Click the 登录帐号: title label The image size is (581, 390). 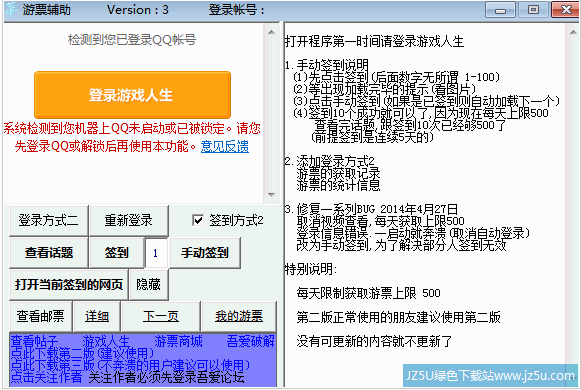236,10
